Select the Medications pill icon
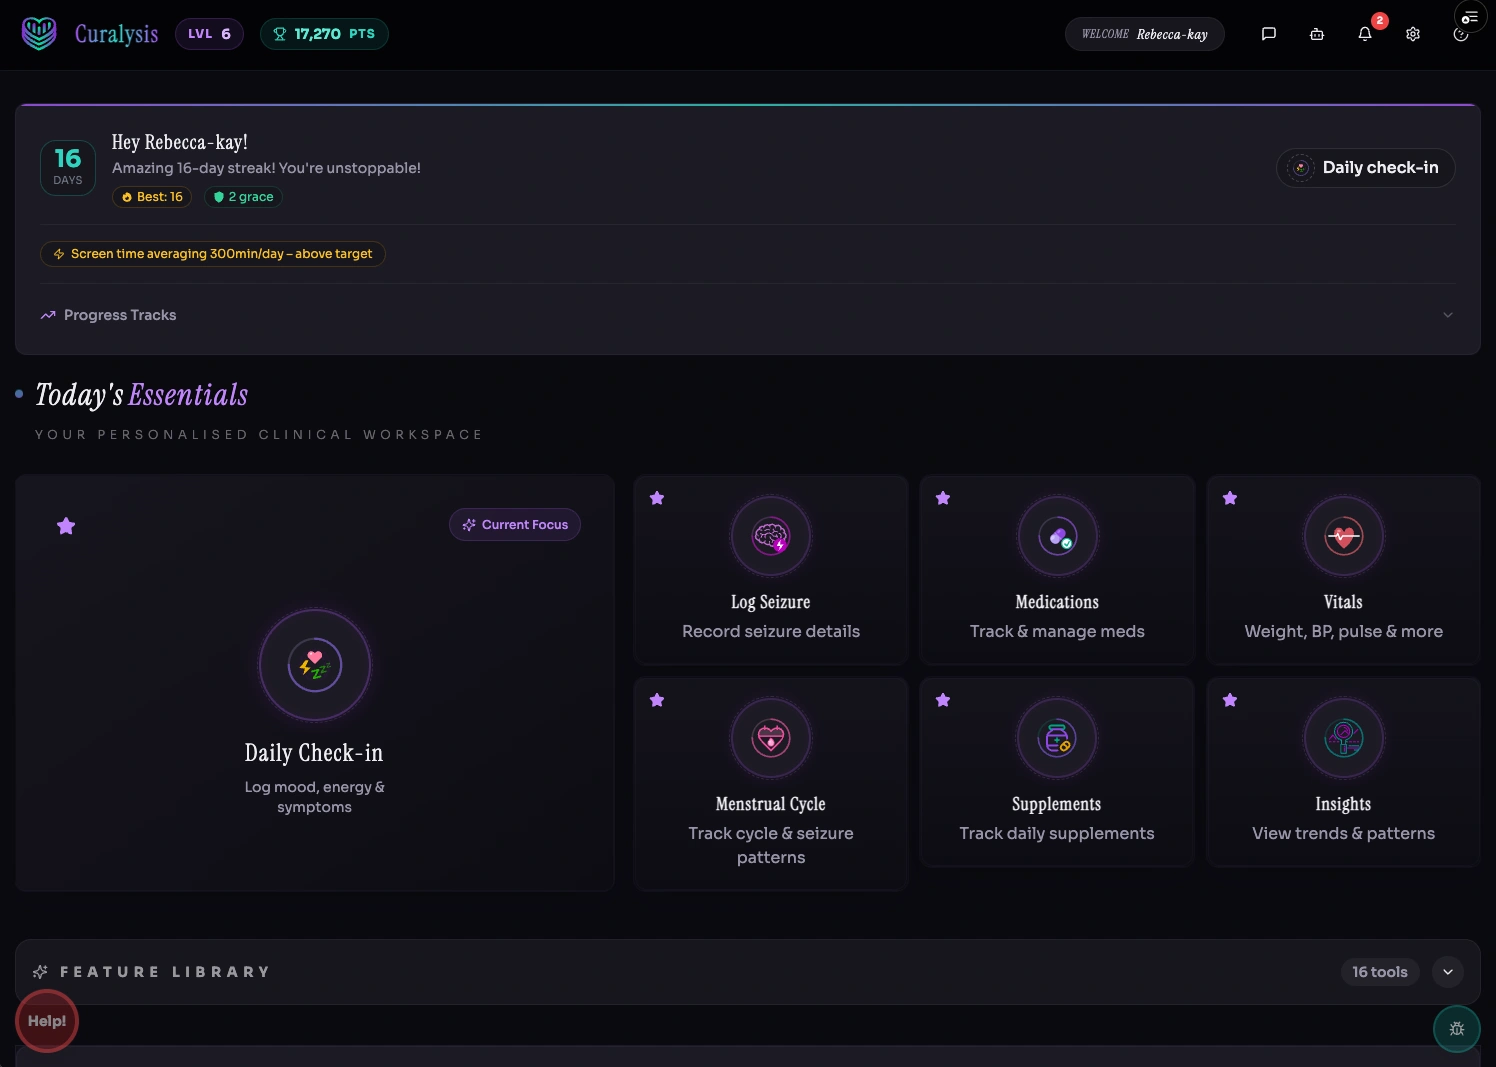 click(1056, 536)
